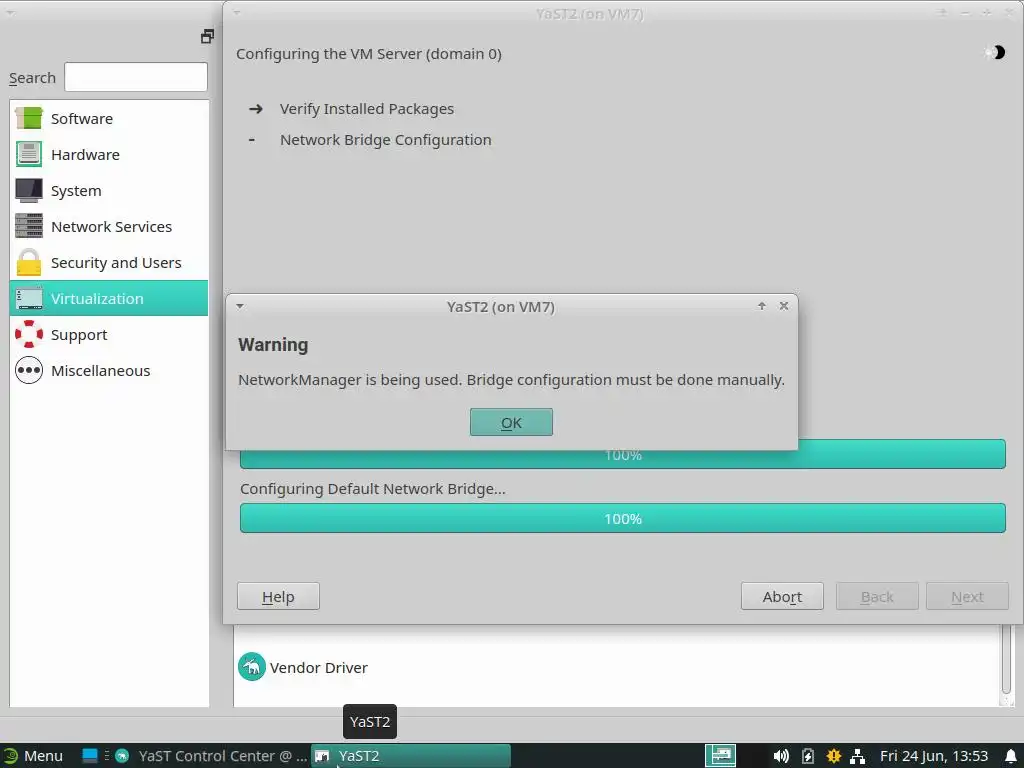Screen dimensions: 1024x768
Task: Open the battery power tray icon
Action: (x=808, y=756)
